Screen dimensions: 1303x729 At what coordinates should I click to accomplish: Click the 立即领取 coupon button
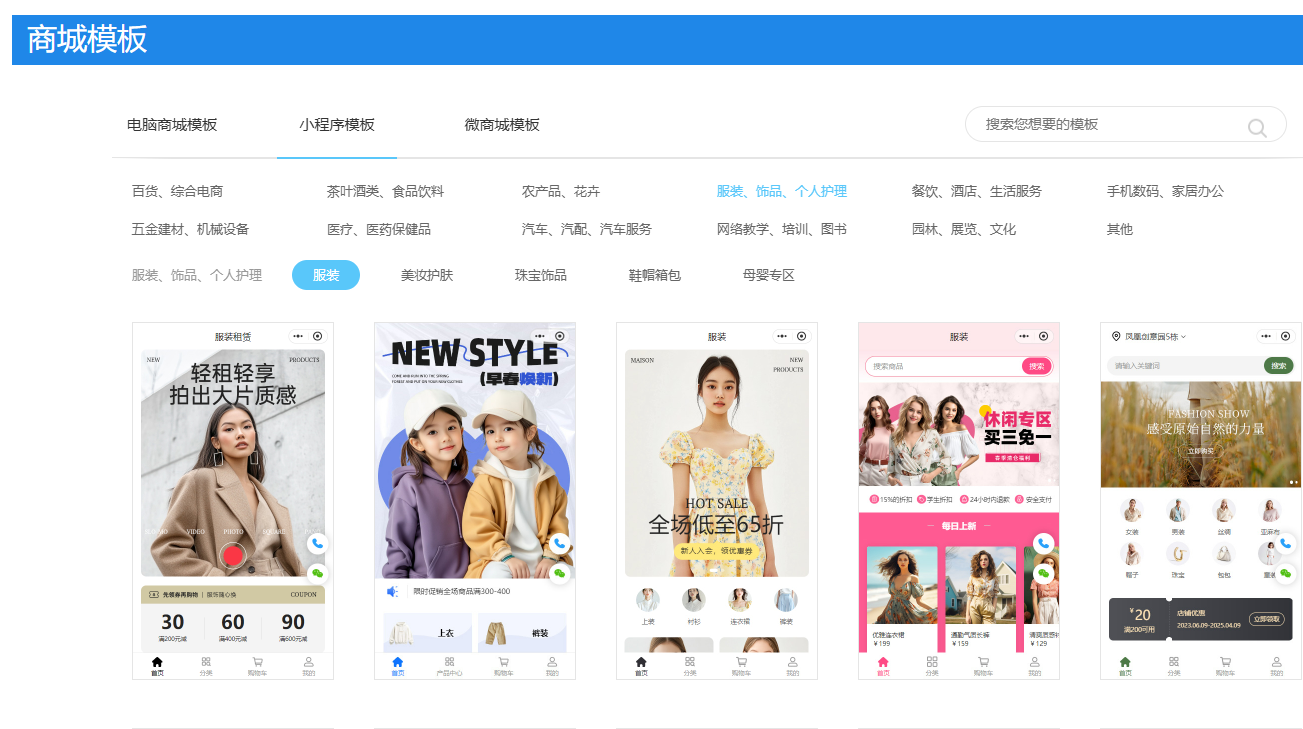1268,619
